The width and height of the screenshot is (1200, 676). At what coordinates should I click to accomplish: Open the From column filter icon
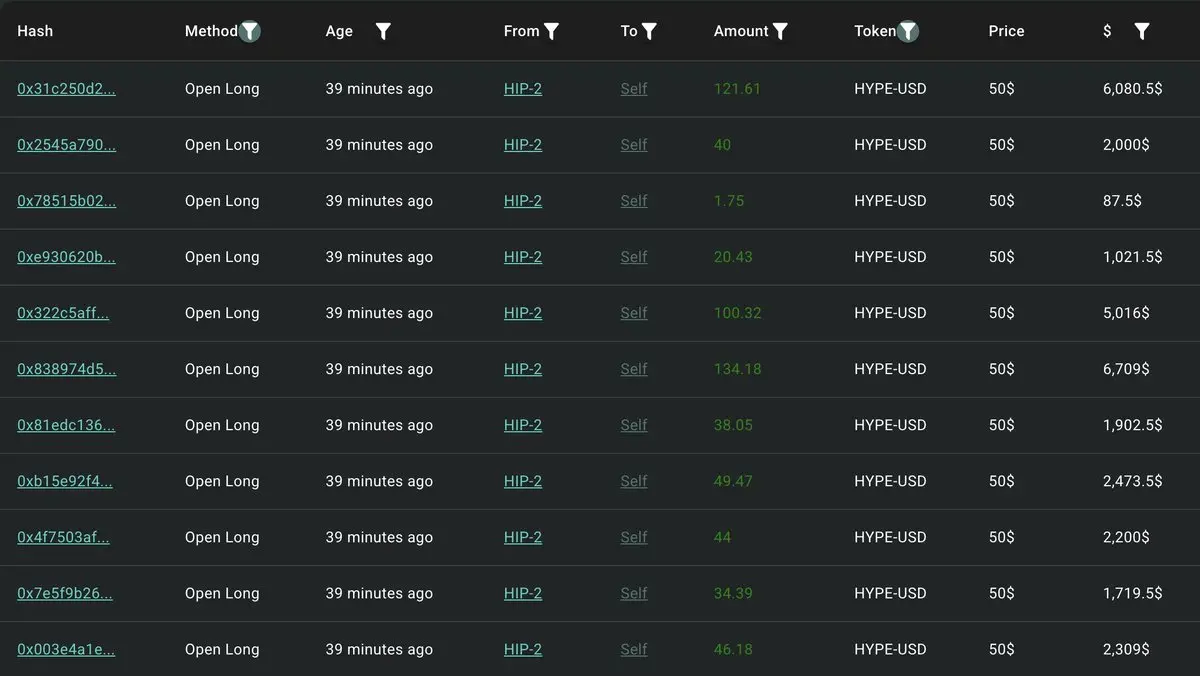click(x=551, y=31)
